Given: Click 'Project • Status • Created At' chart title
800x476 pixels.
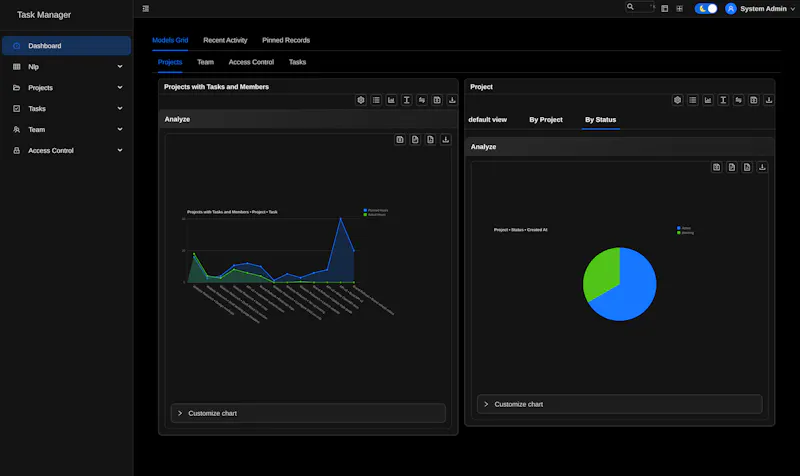Looking at the screenshot, I should 520,230.
